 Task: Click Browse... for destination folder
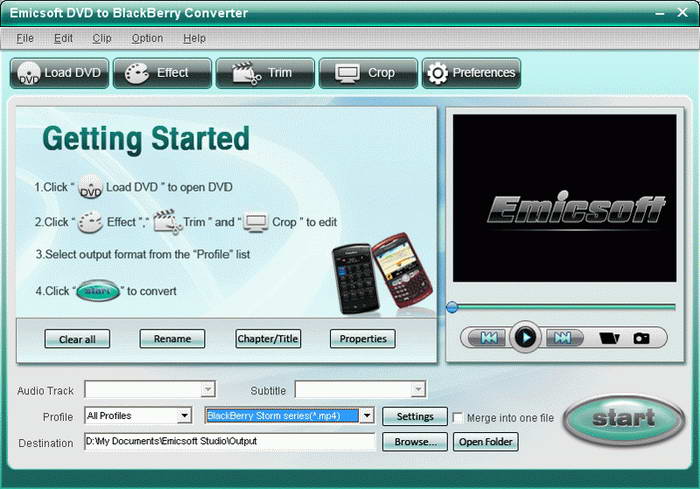pyautogui.click(x=415, y=442)
